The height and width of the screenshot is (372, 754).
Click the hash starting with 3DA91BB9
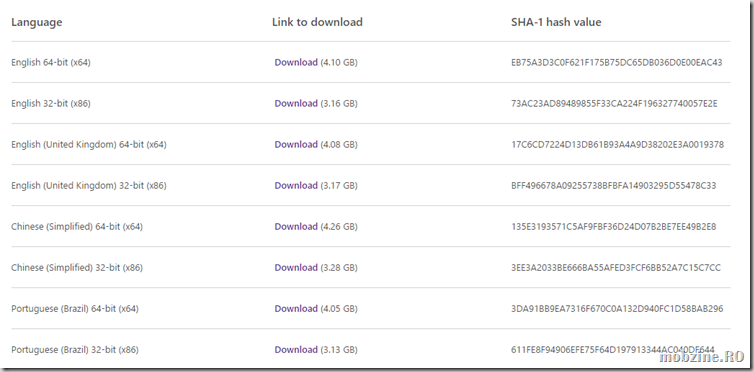(617, 309)
